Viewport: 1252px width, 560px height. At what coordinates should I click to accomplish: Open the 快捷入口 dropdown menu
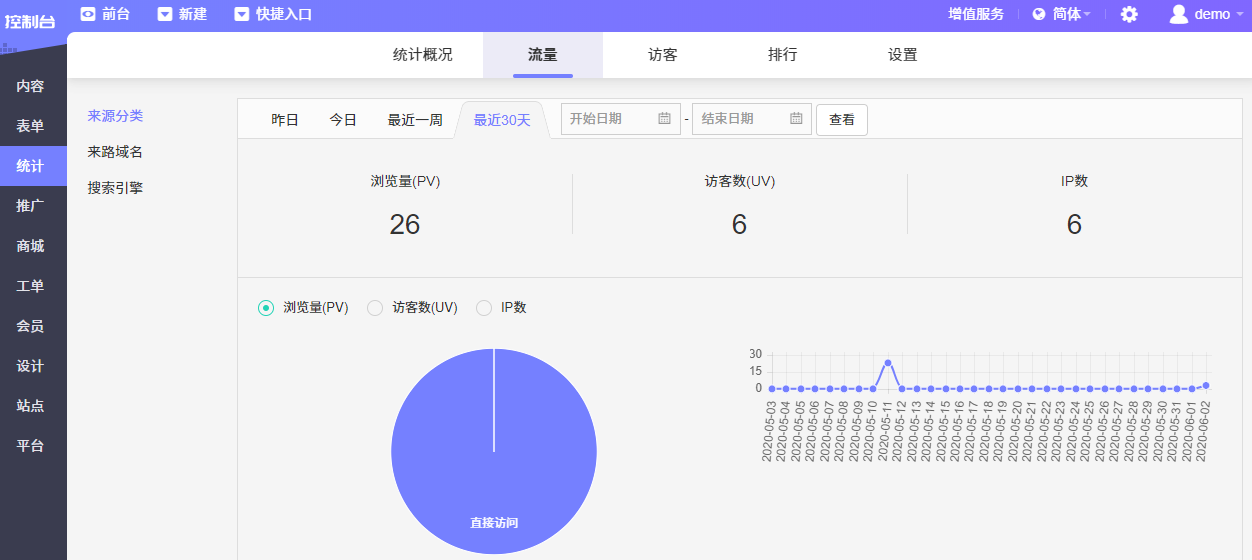click(x=283, y=14)
